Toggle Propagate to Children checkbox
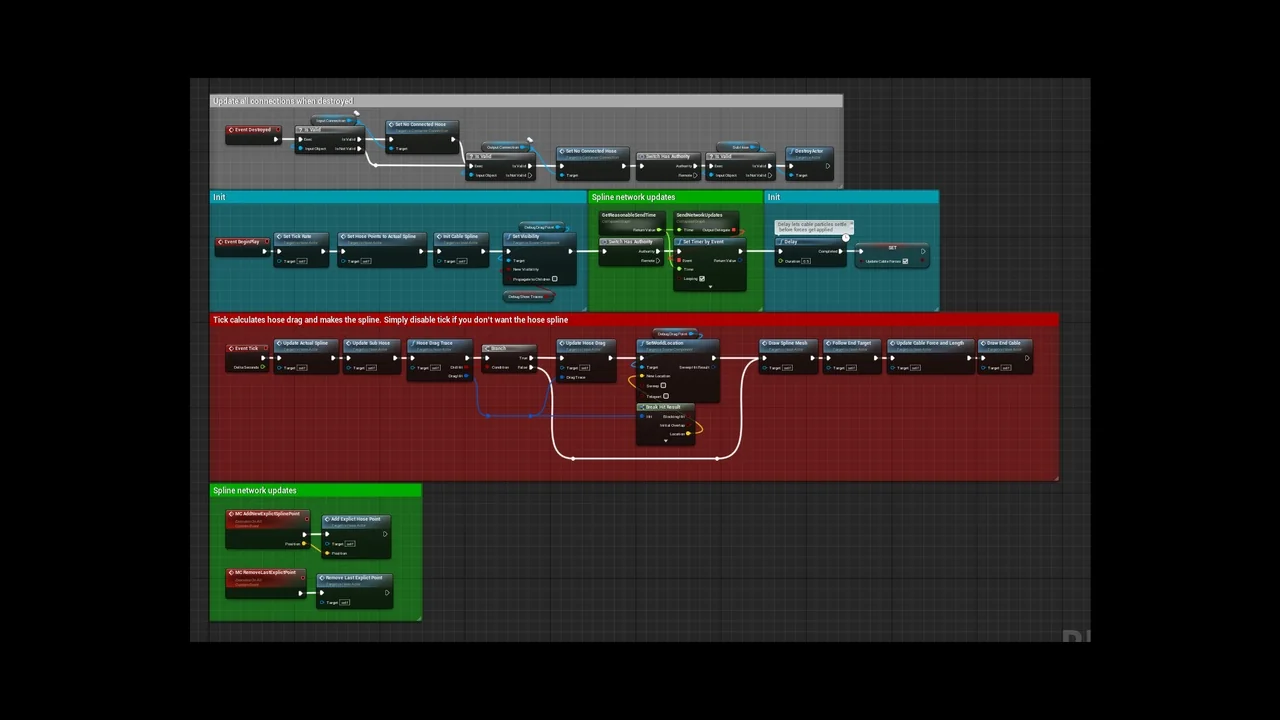Image resolution: width=1280 pixels, height=720 pixels. click(554, 279)
